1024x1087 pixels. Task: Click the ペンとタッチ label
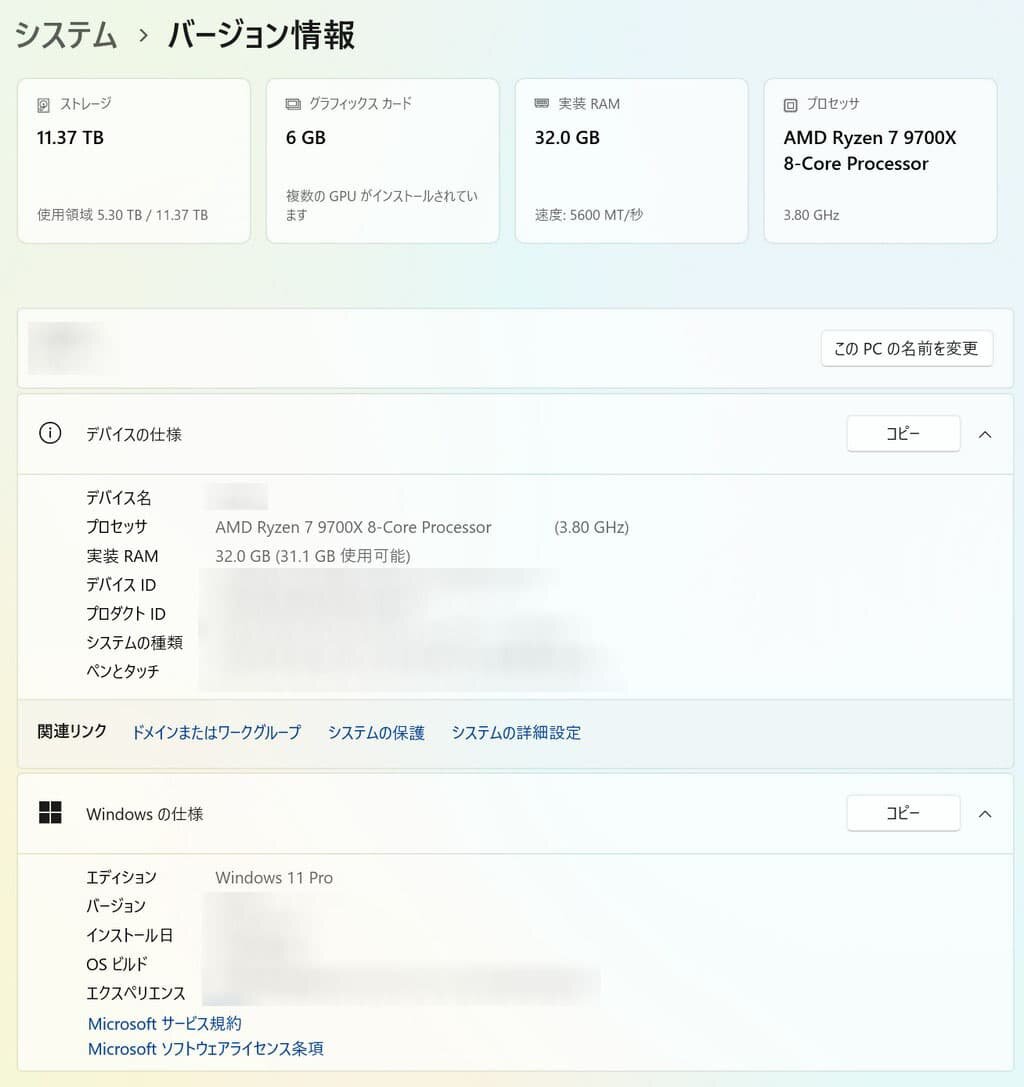[x=123, y=671]
